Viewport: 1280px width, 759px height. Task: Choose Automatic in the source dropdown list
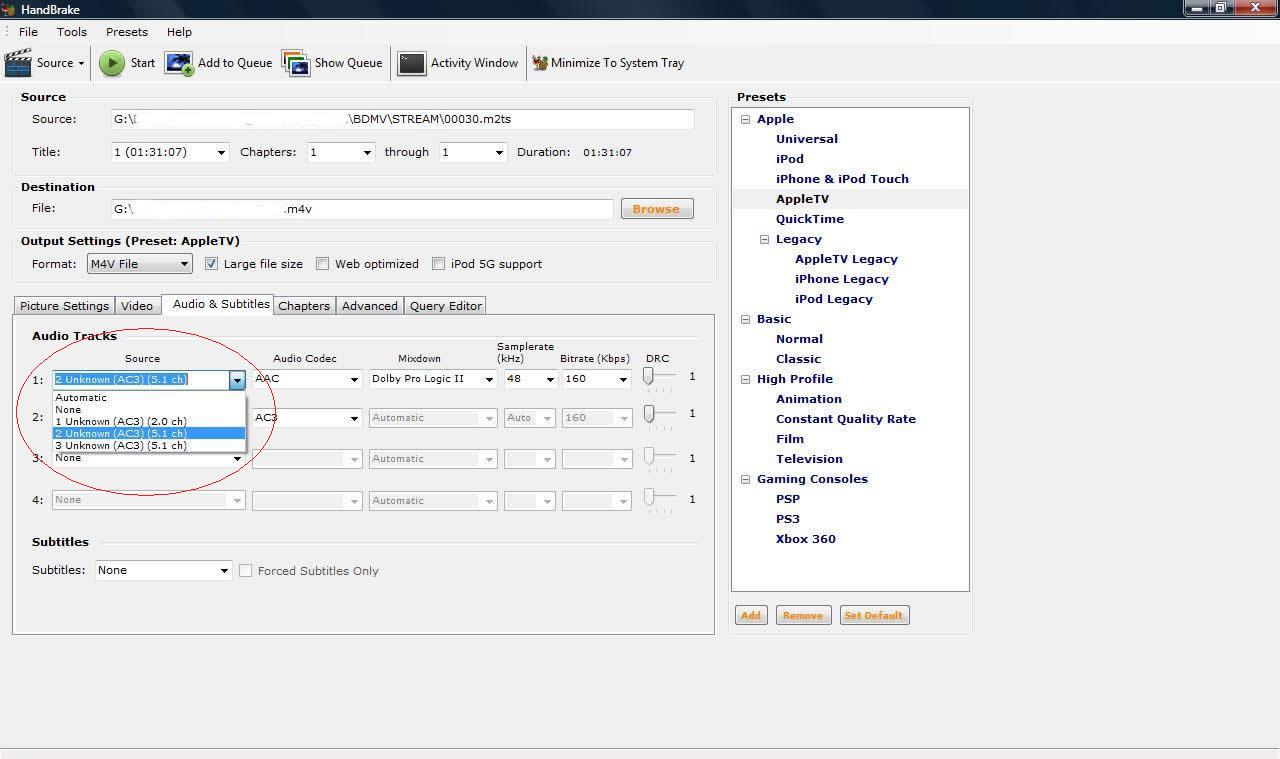pos(149,397)
